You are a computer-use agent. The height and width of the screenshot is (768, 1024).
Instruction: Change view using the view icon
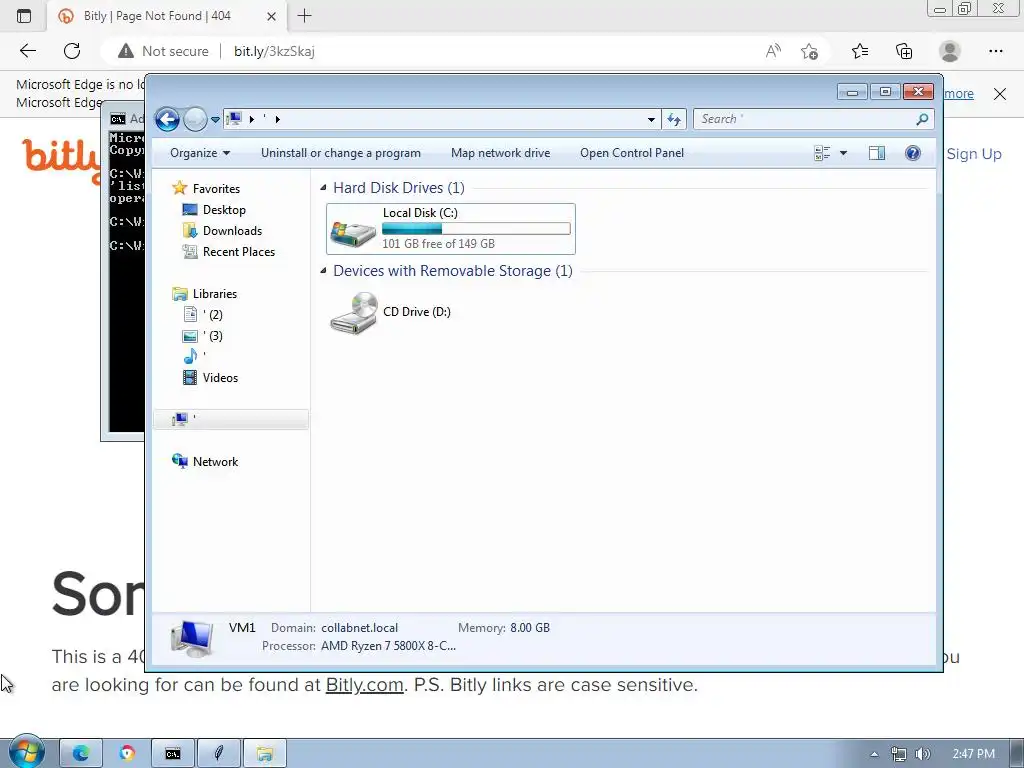click(x=822, y=153)
